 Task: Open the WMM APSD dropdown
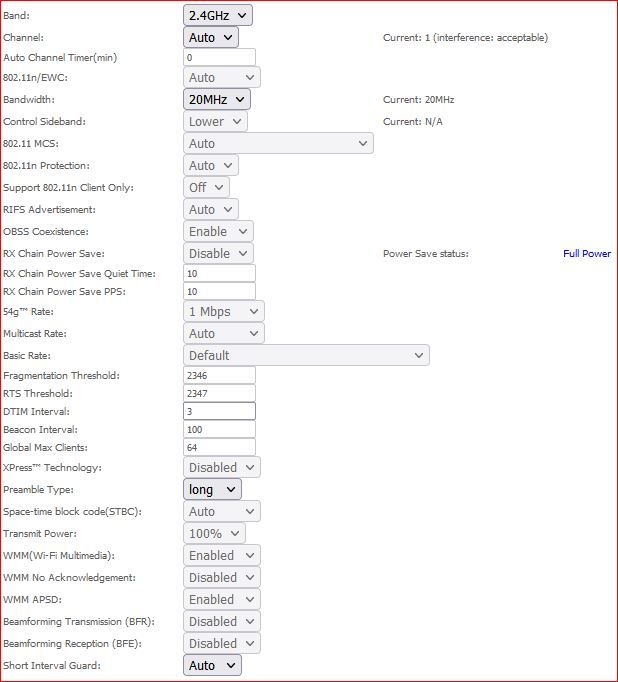[221, 599]
